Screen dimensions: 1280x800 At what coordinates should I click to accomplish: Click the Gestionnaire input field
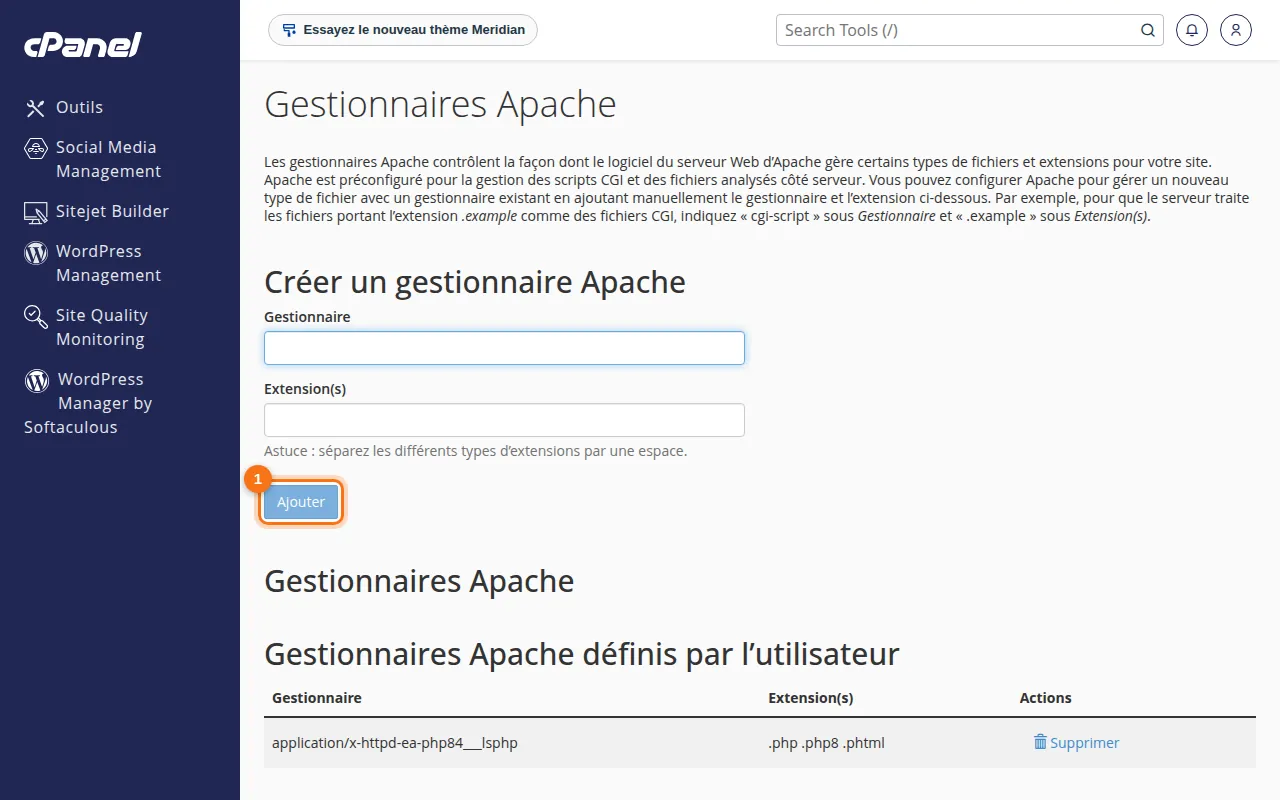click(504, 348)
